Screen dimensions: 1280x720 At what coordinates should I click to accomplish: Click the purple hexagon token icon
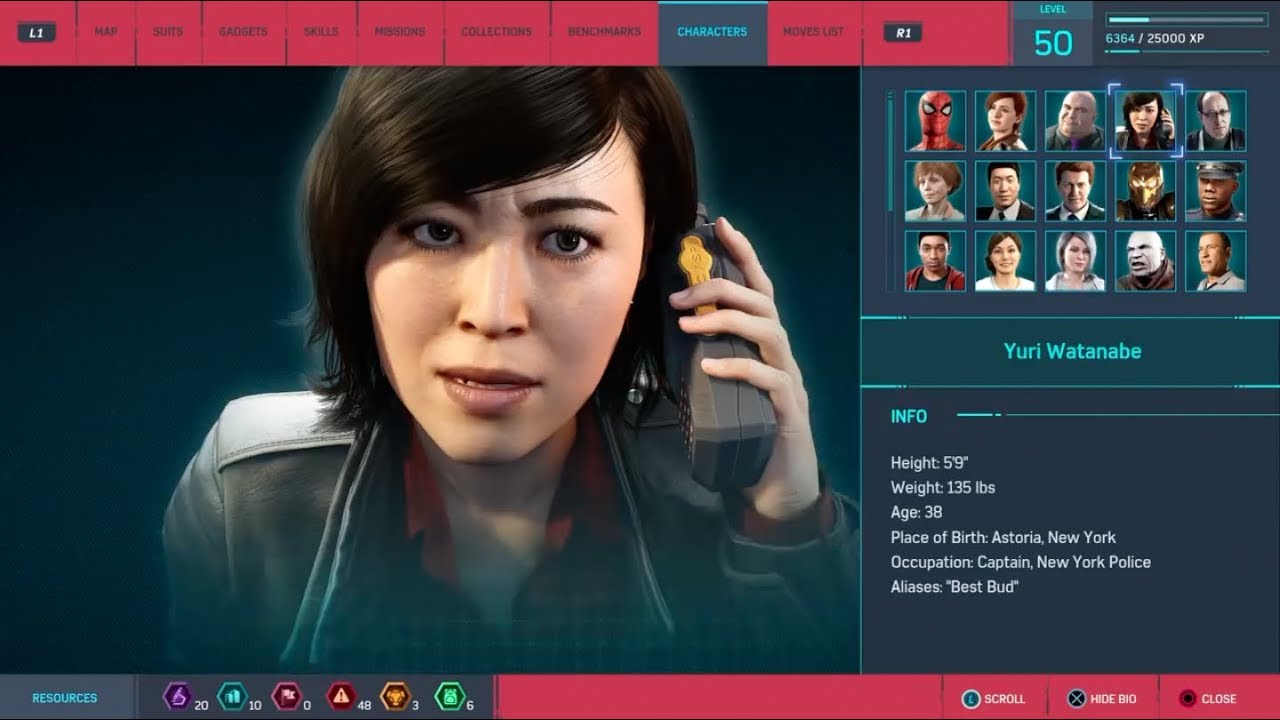(x=177, y=696)
